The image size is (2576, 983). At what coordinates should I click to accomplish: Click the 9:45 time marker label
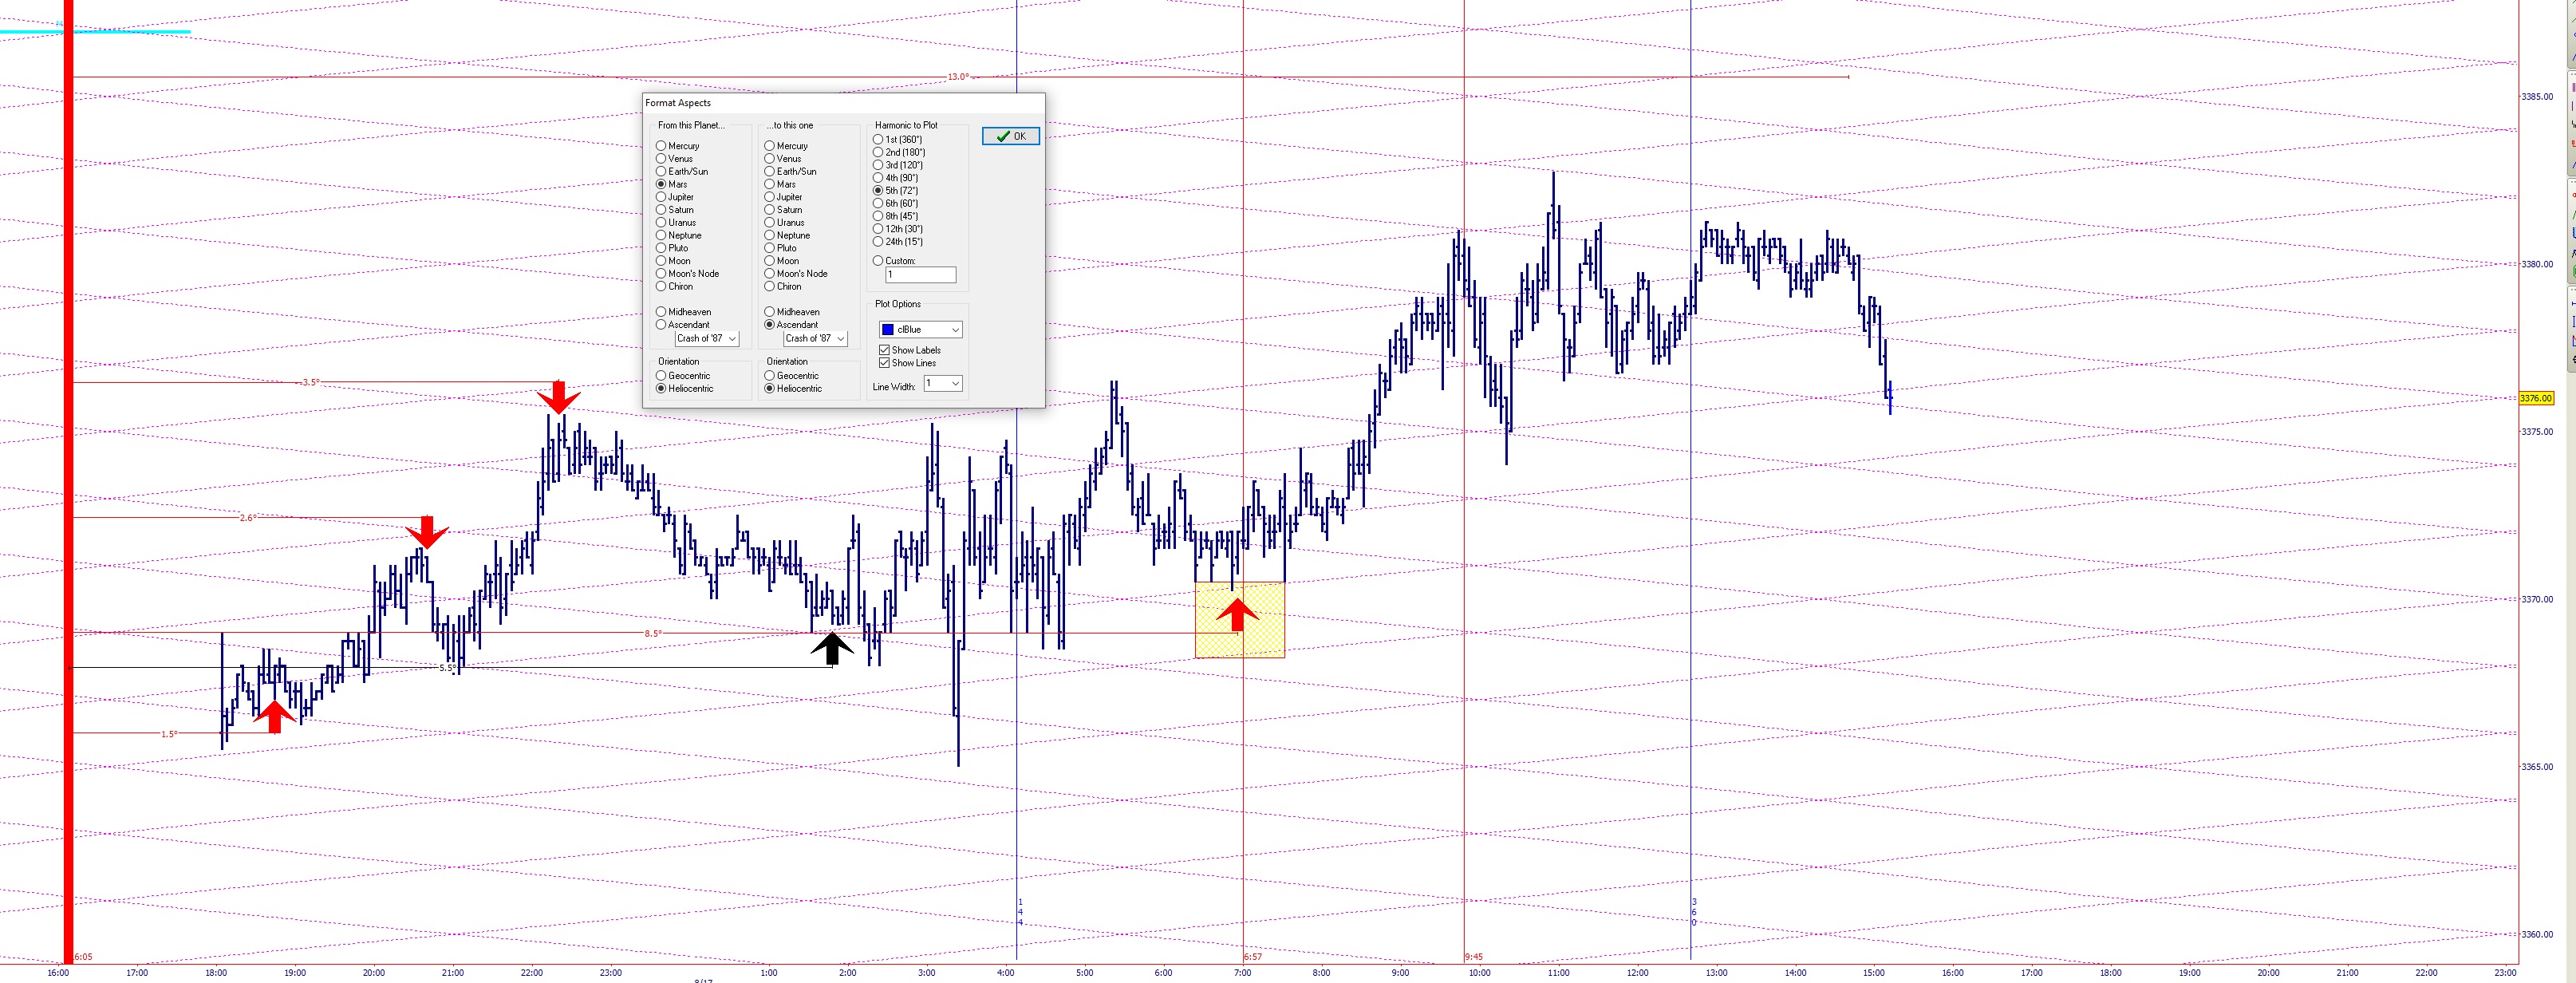tap(1473, 957)
